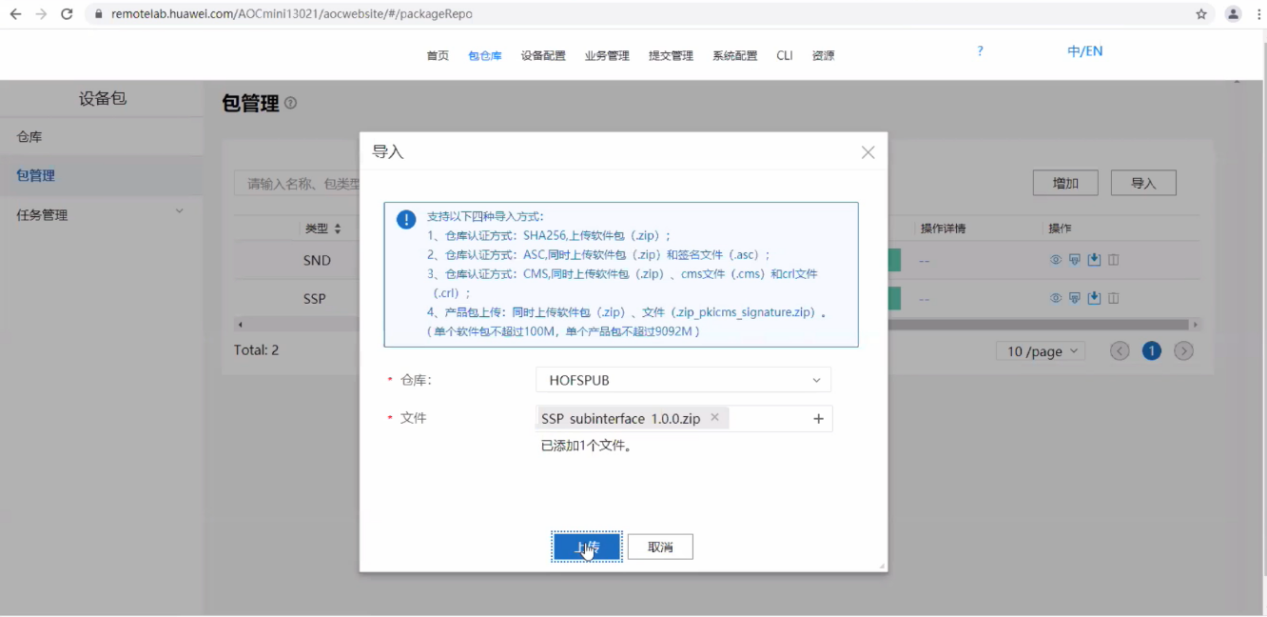
Task: Click the 取消 cancel button
Action: pyautogui.click(x=660, y=547)
